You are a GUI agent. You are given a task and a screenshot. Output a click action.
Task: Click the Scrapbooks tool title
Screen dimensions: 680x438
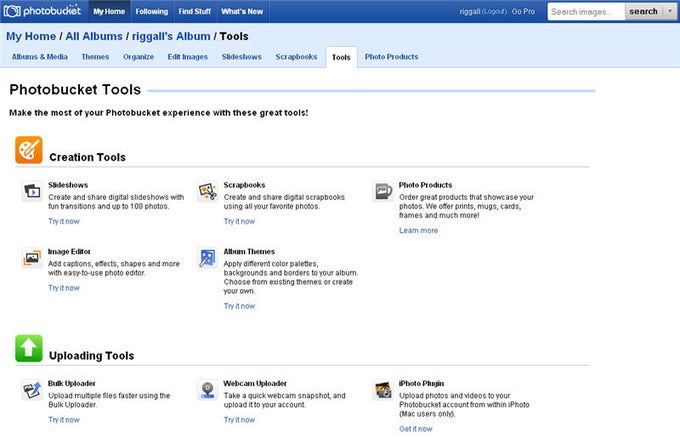coord(245,185)
